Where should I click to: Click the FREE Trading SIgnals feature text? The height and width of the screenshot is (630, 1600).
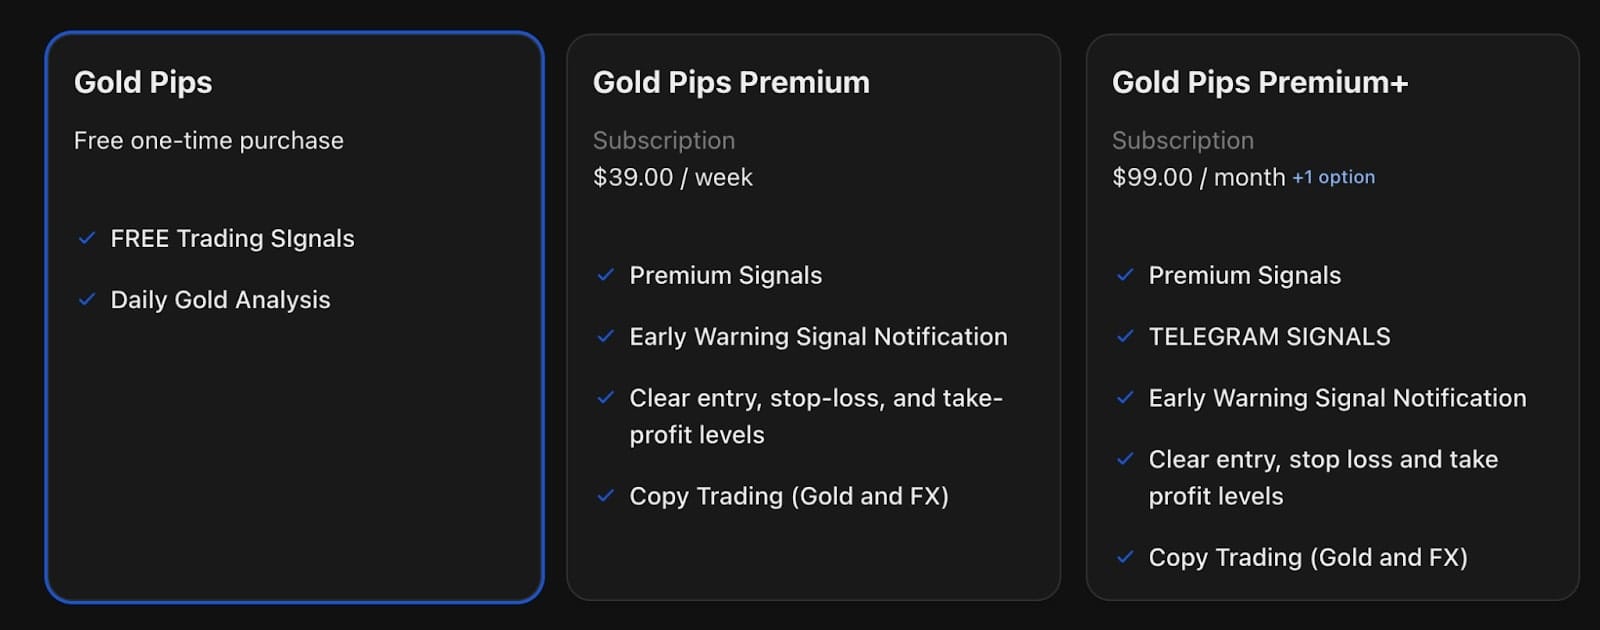[232, 238]
